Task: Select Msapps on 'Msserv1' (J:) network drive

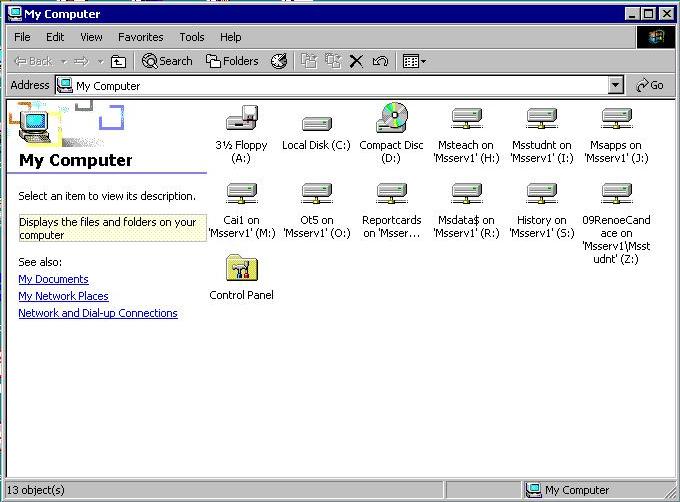Action: click(616, 118)
